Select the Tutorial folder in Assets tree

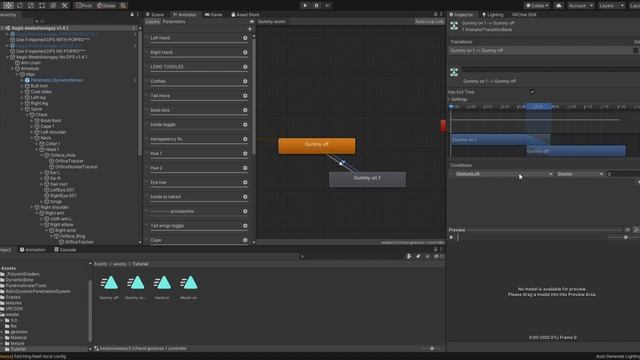18,349
